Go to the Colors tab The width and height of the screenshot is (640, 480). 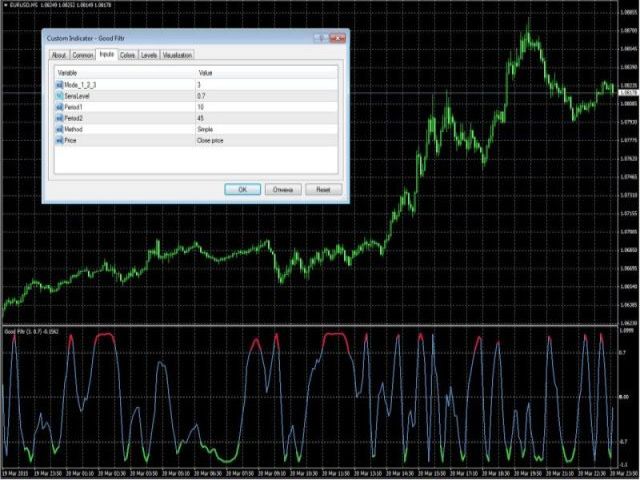(128, 56)
